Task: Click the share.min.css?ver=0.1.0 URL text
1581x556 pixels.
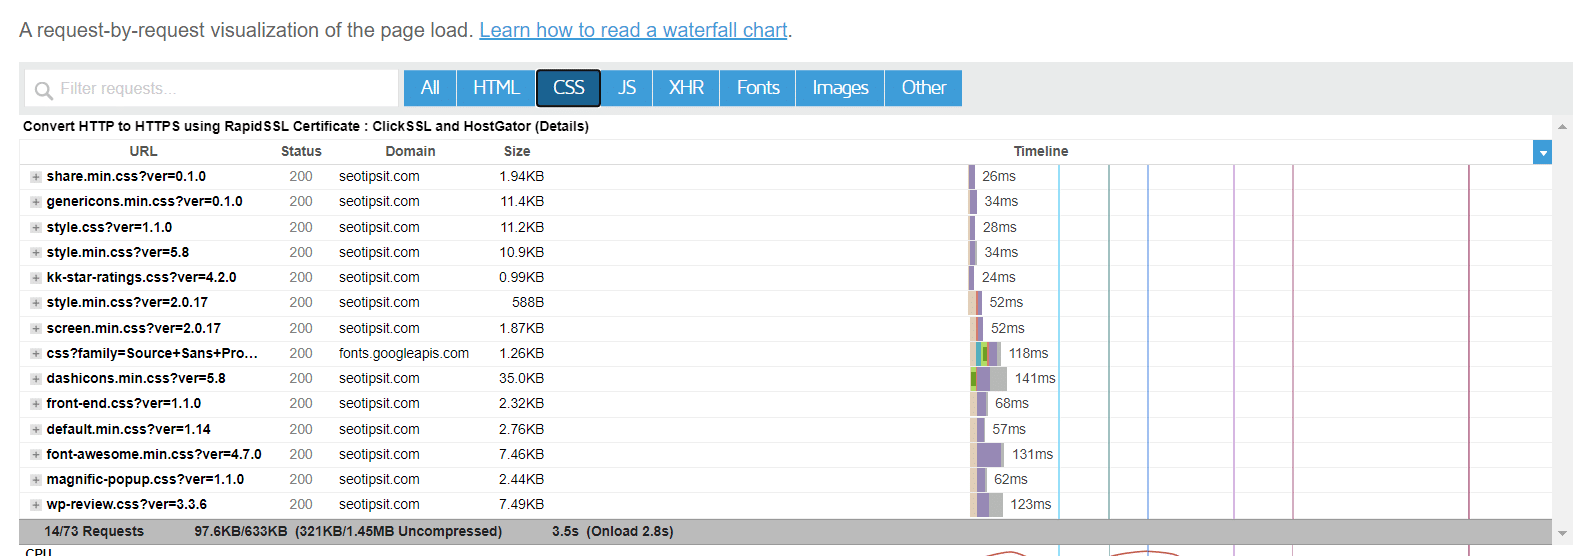Action: coord(126,176)
